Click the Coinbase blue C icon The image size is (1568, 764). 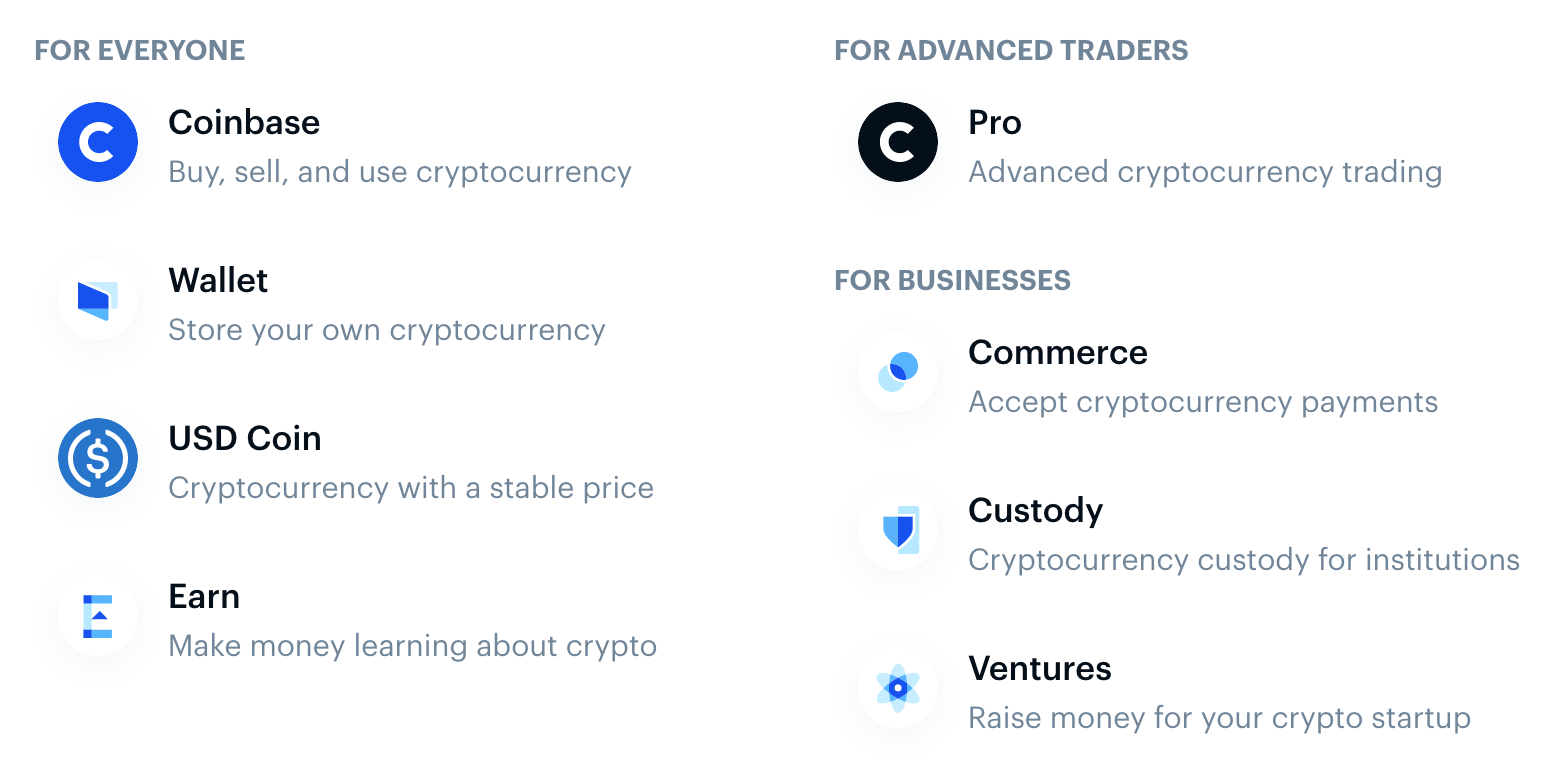coord(97,141)
